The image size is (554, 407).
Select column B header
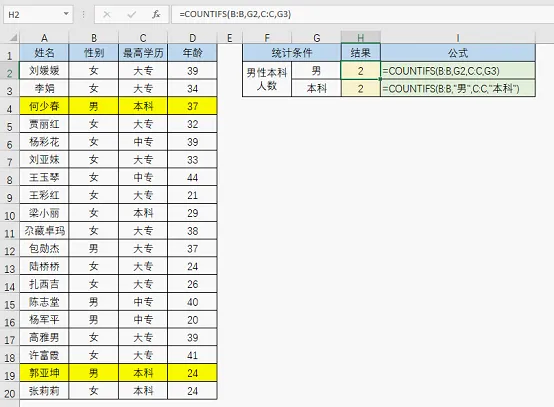94,38
